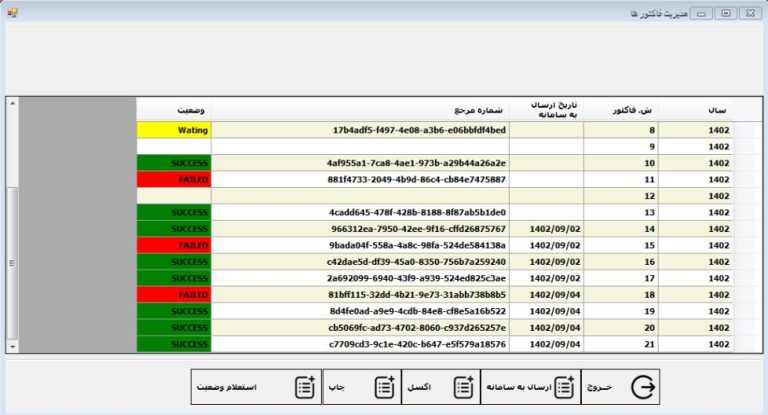Click the استعلام وضعیت status inquiry icon
This screenshot has width=768, height=415.
pyautogui.click(x=305, y=387)
